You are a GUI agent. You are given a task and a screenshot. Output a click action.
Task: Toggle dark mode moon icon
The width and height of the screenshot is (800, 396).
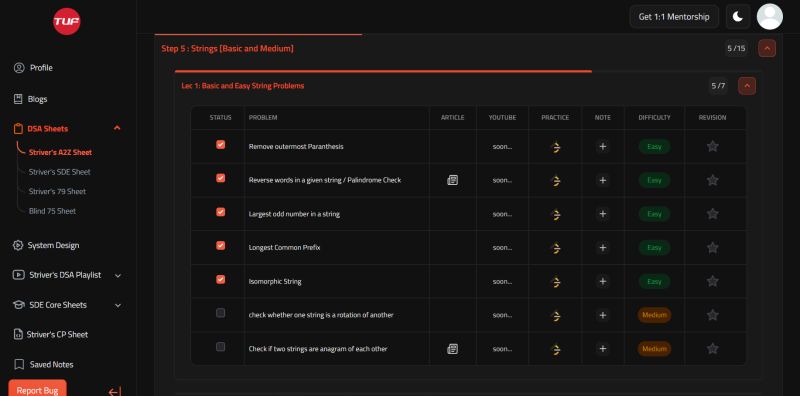738,17
